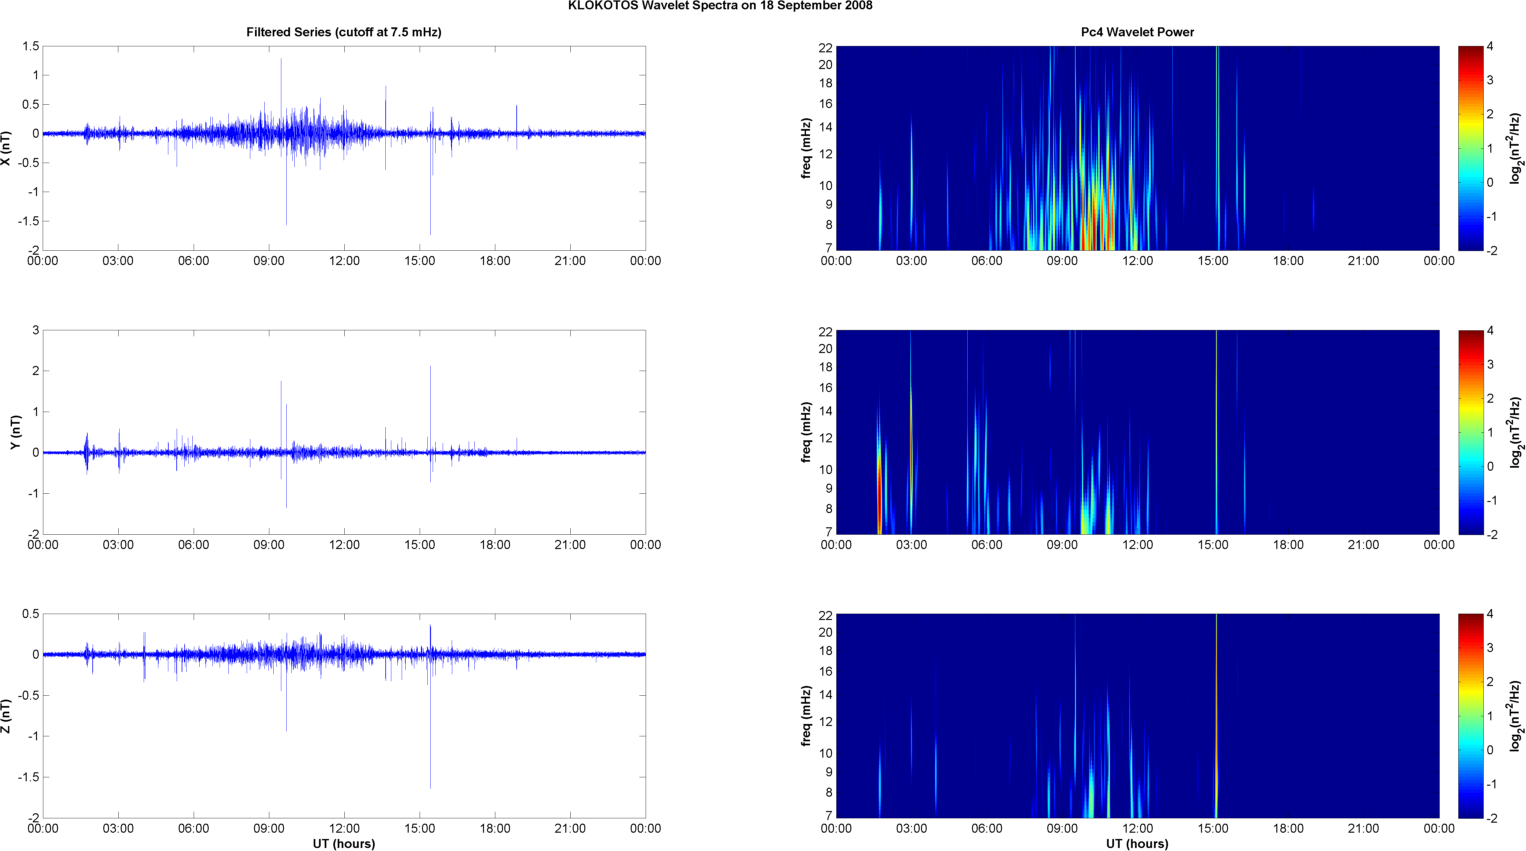Click the freq (mHz) label of the middle spectrogram
This screenshot has height=851, width=1526.
click(806, 432)
